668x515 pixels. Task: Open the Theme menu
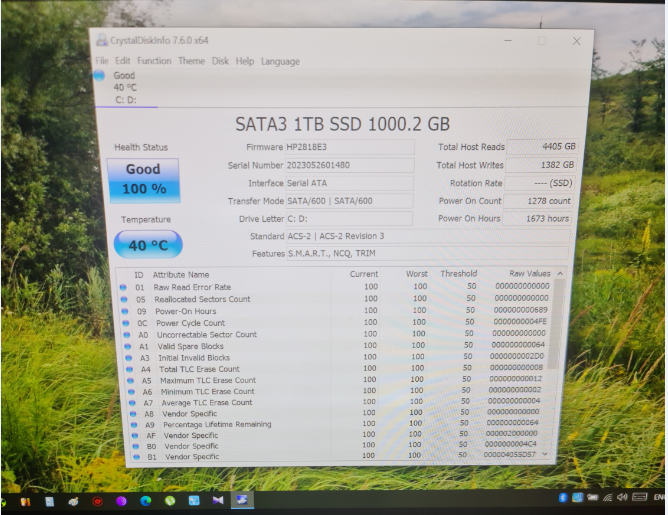point(191,61)
